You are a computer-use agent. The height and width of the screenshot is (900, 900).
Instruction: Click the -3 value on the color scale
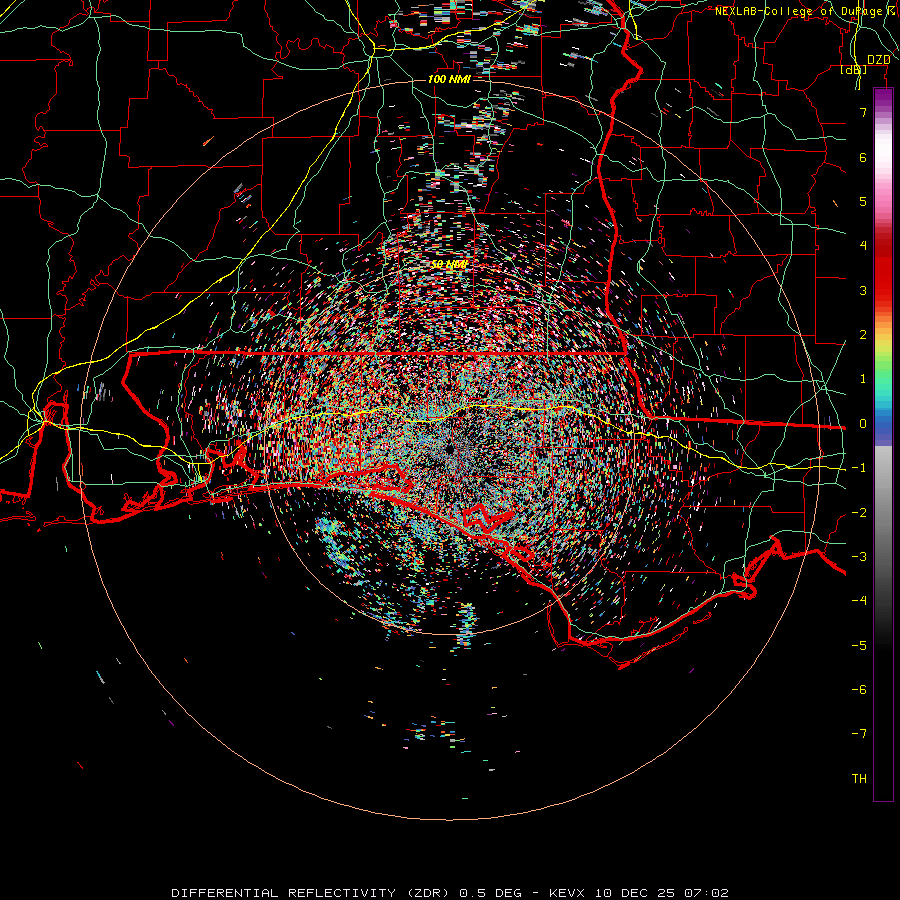[859, 557]
